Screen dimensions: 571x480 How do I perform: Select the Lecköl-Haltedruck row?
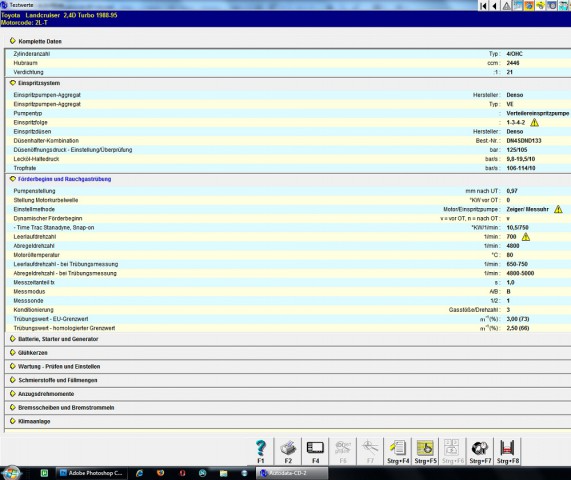click(288, 159)
